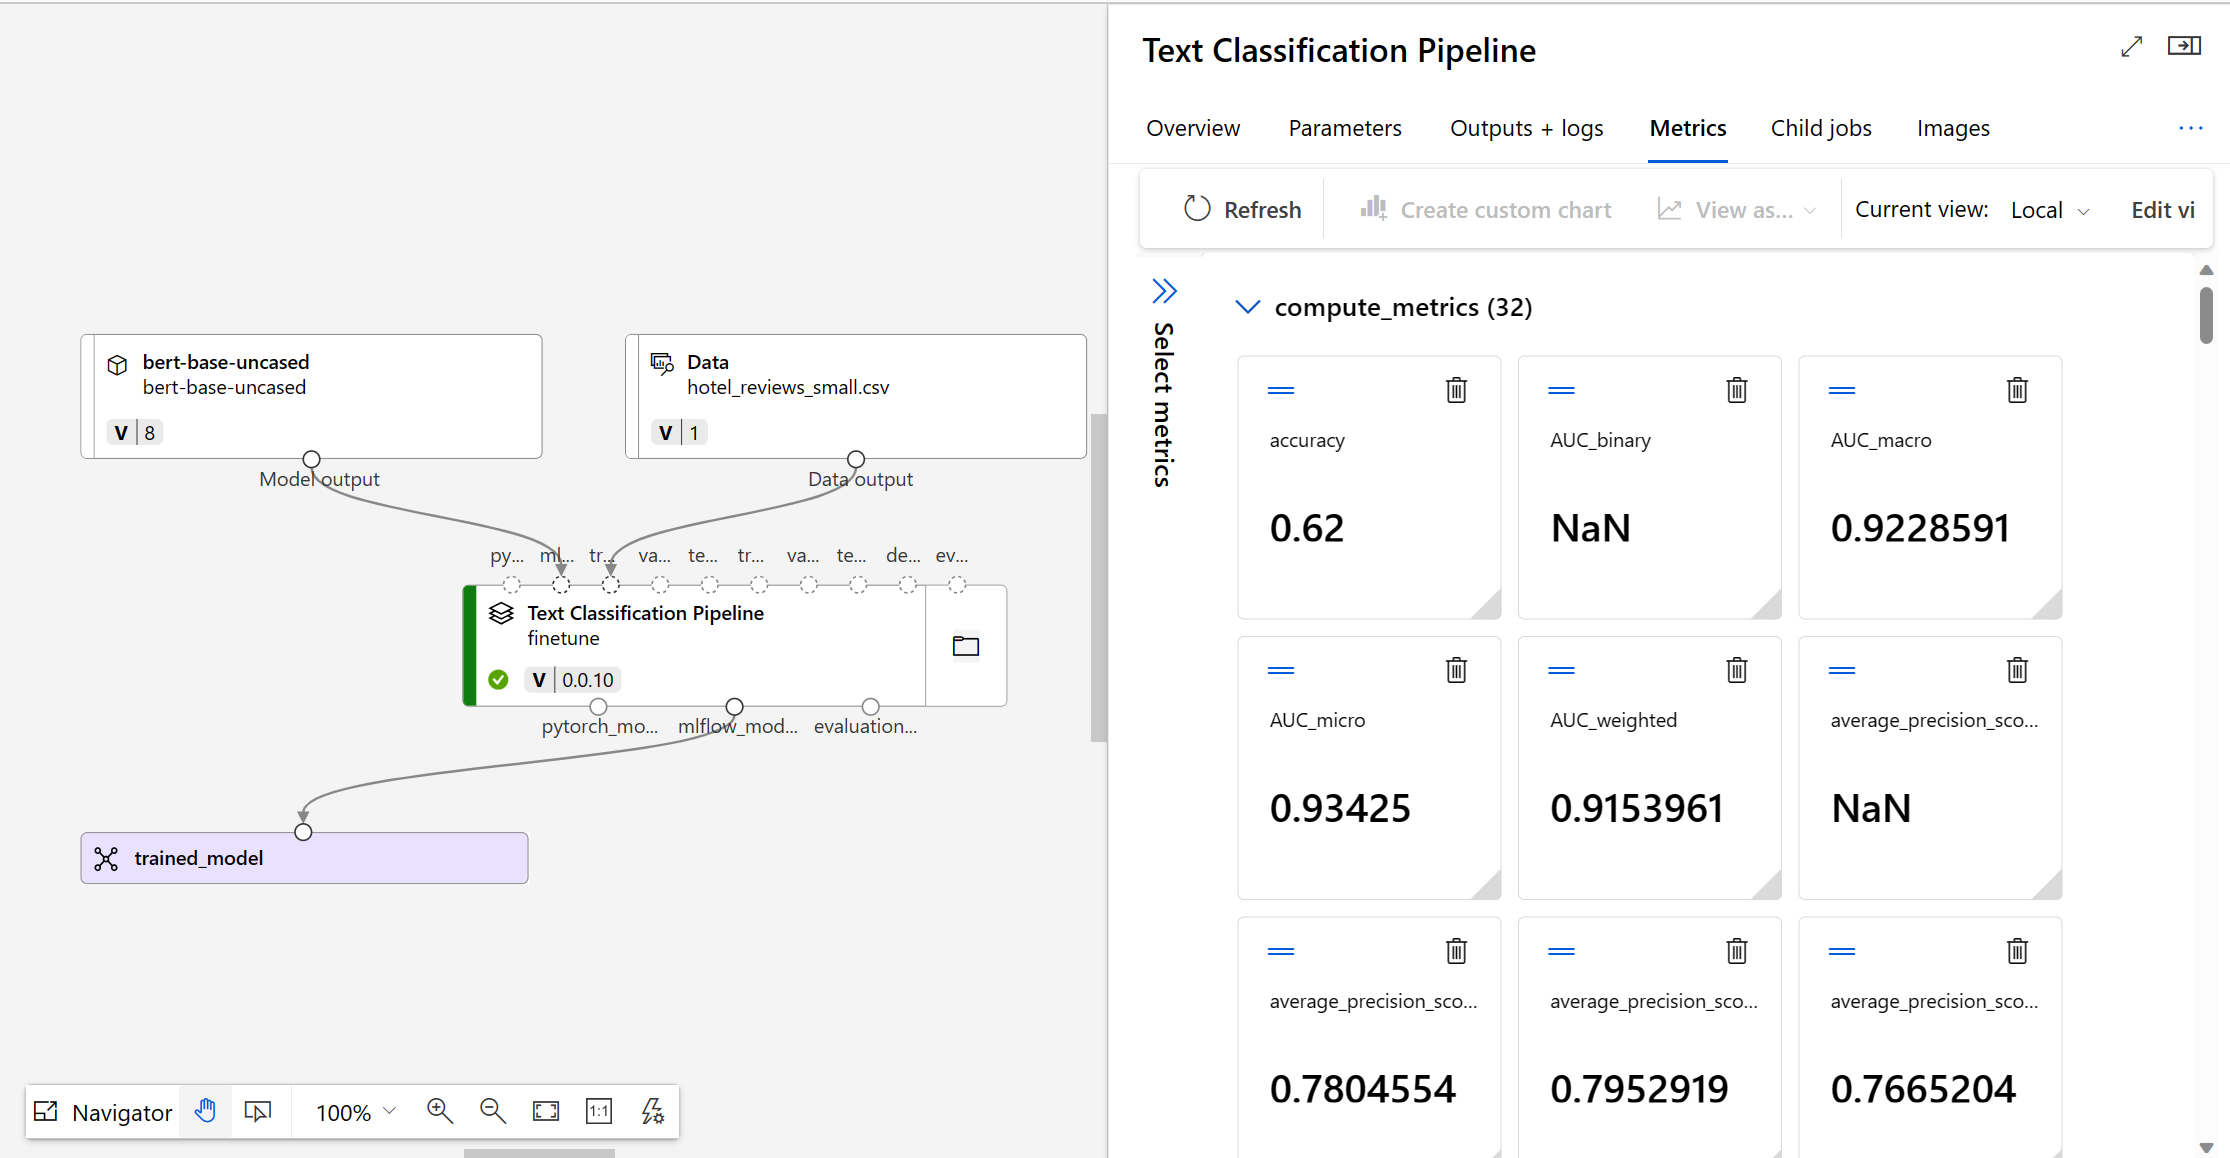
Task: Click the pytorch_mo... output port
Action: click(598, 707)
